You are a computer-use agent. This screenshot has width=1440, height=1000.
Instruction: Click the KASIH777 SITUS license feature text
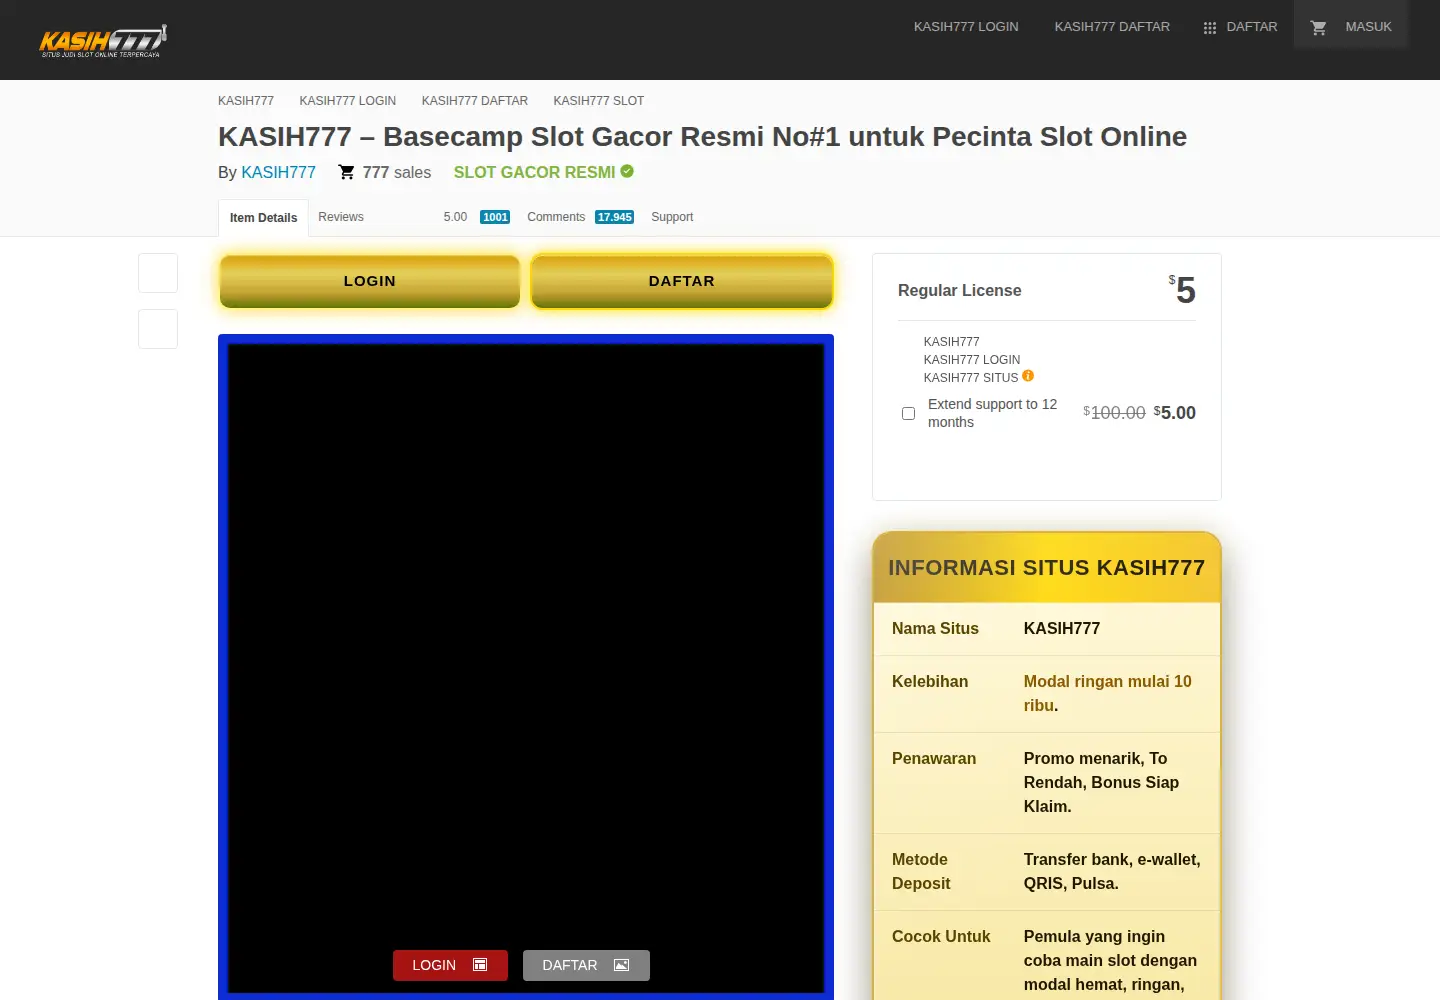971,378
